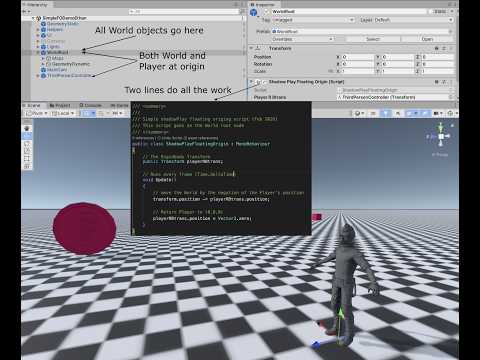The width and height of the screenshot is (480, 360).
Task: Click the Rotation Y field
Action: pos(397,64)
